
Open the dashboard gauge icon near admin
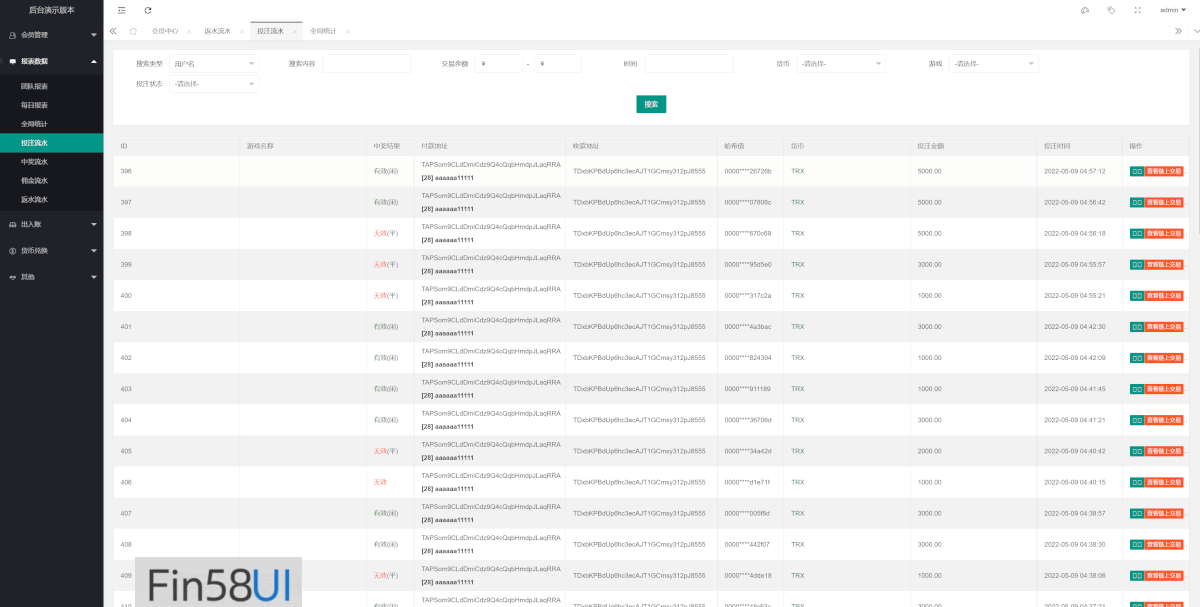click(1085, 10)
